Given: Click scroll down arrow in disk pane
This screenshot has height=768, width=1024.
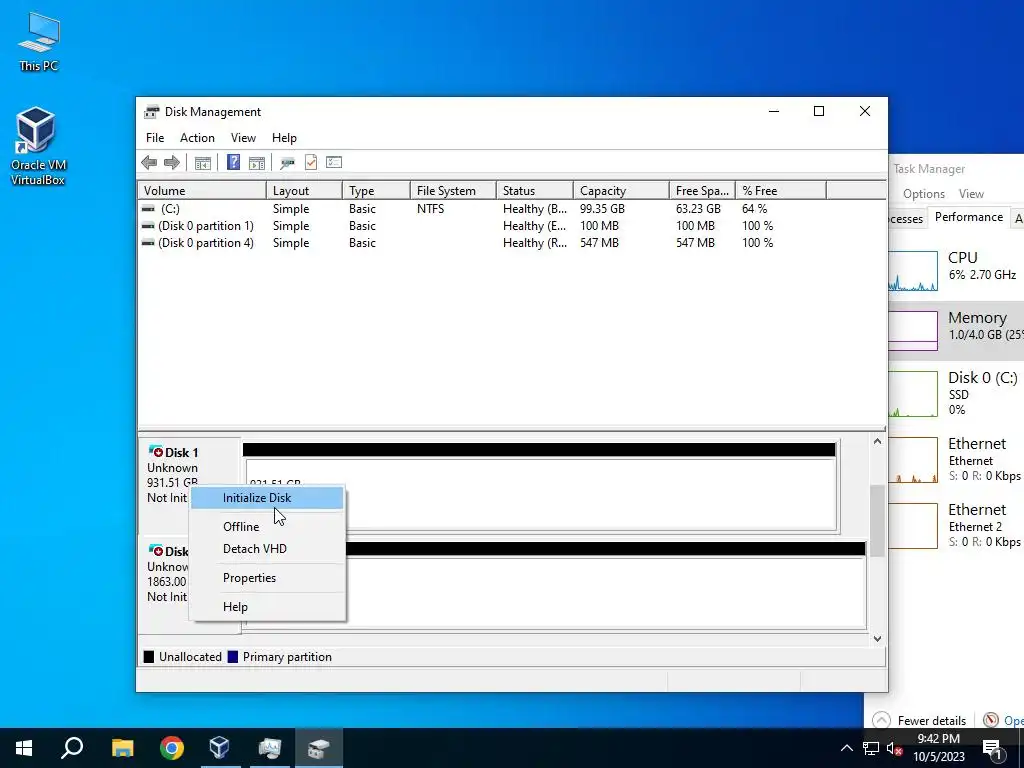Looking at the screenshot, I should coord(878,639).
